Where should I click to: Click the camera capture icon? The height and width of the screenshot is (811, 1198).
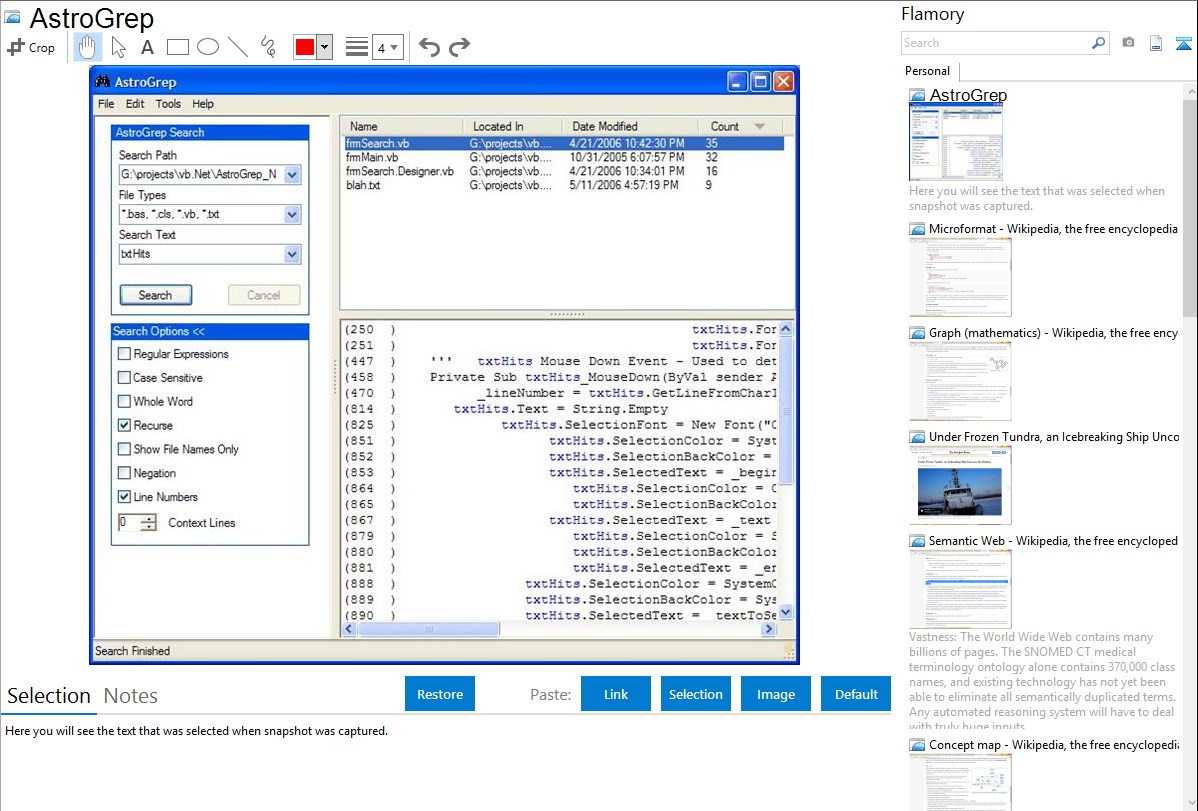pyautogui.click(x=1128, y=43)
